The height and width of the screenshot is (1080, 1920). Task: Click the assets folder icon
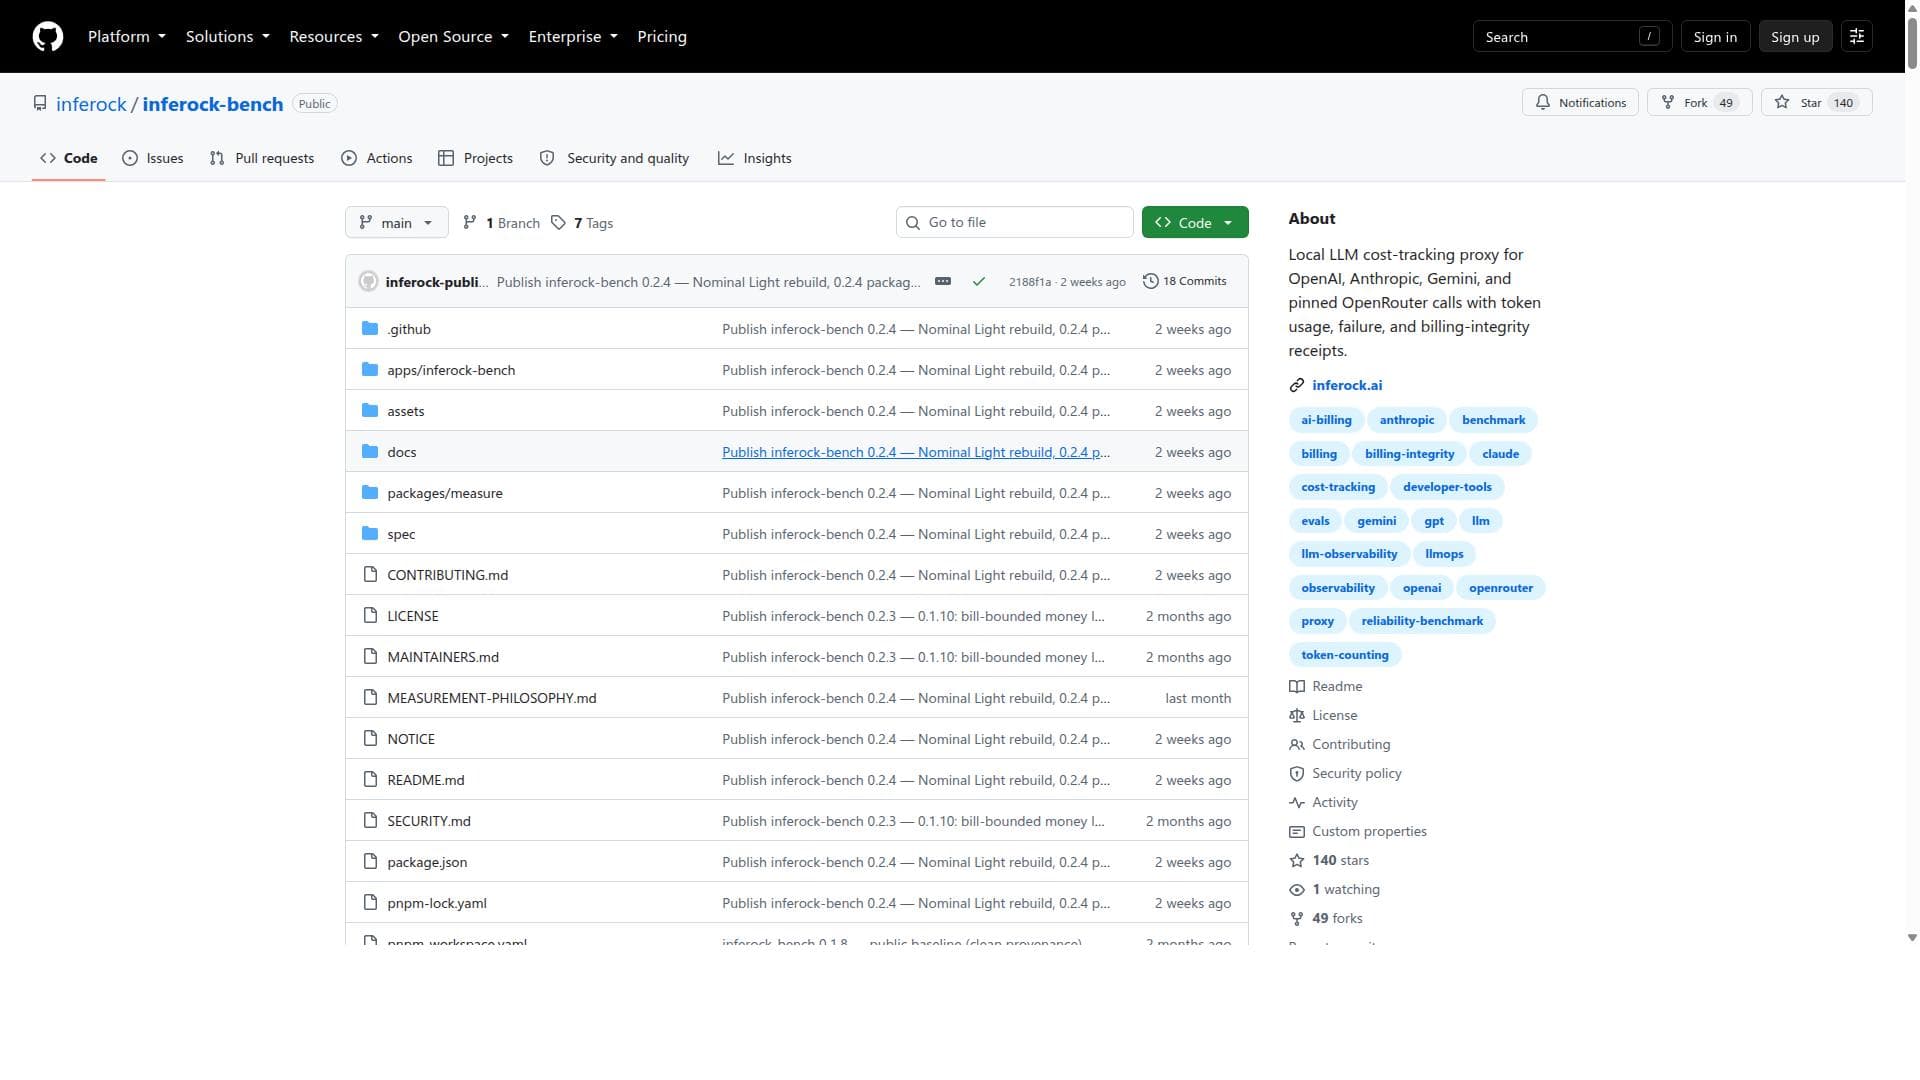point(370,411)
